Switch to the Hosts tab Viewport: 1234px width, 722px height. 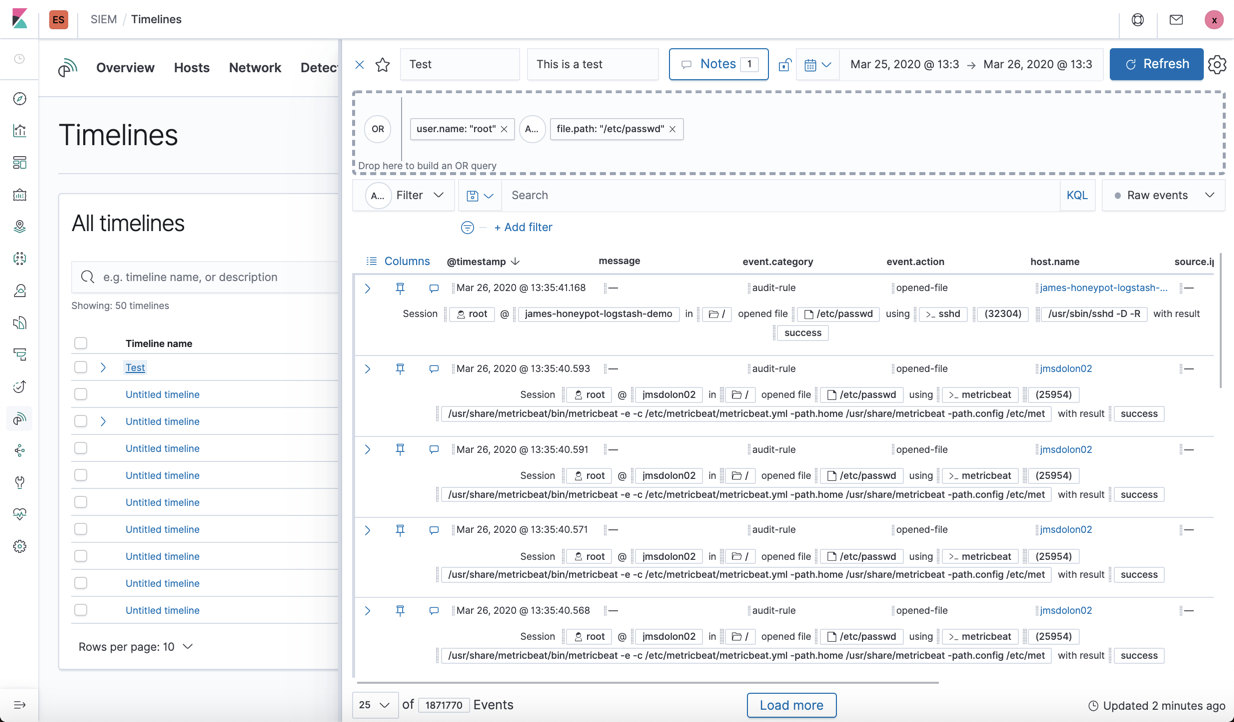192,68
